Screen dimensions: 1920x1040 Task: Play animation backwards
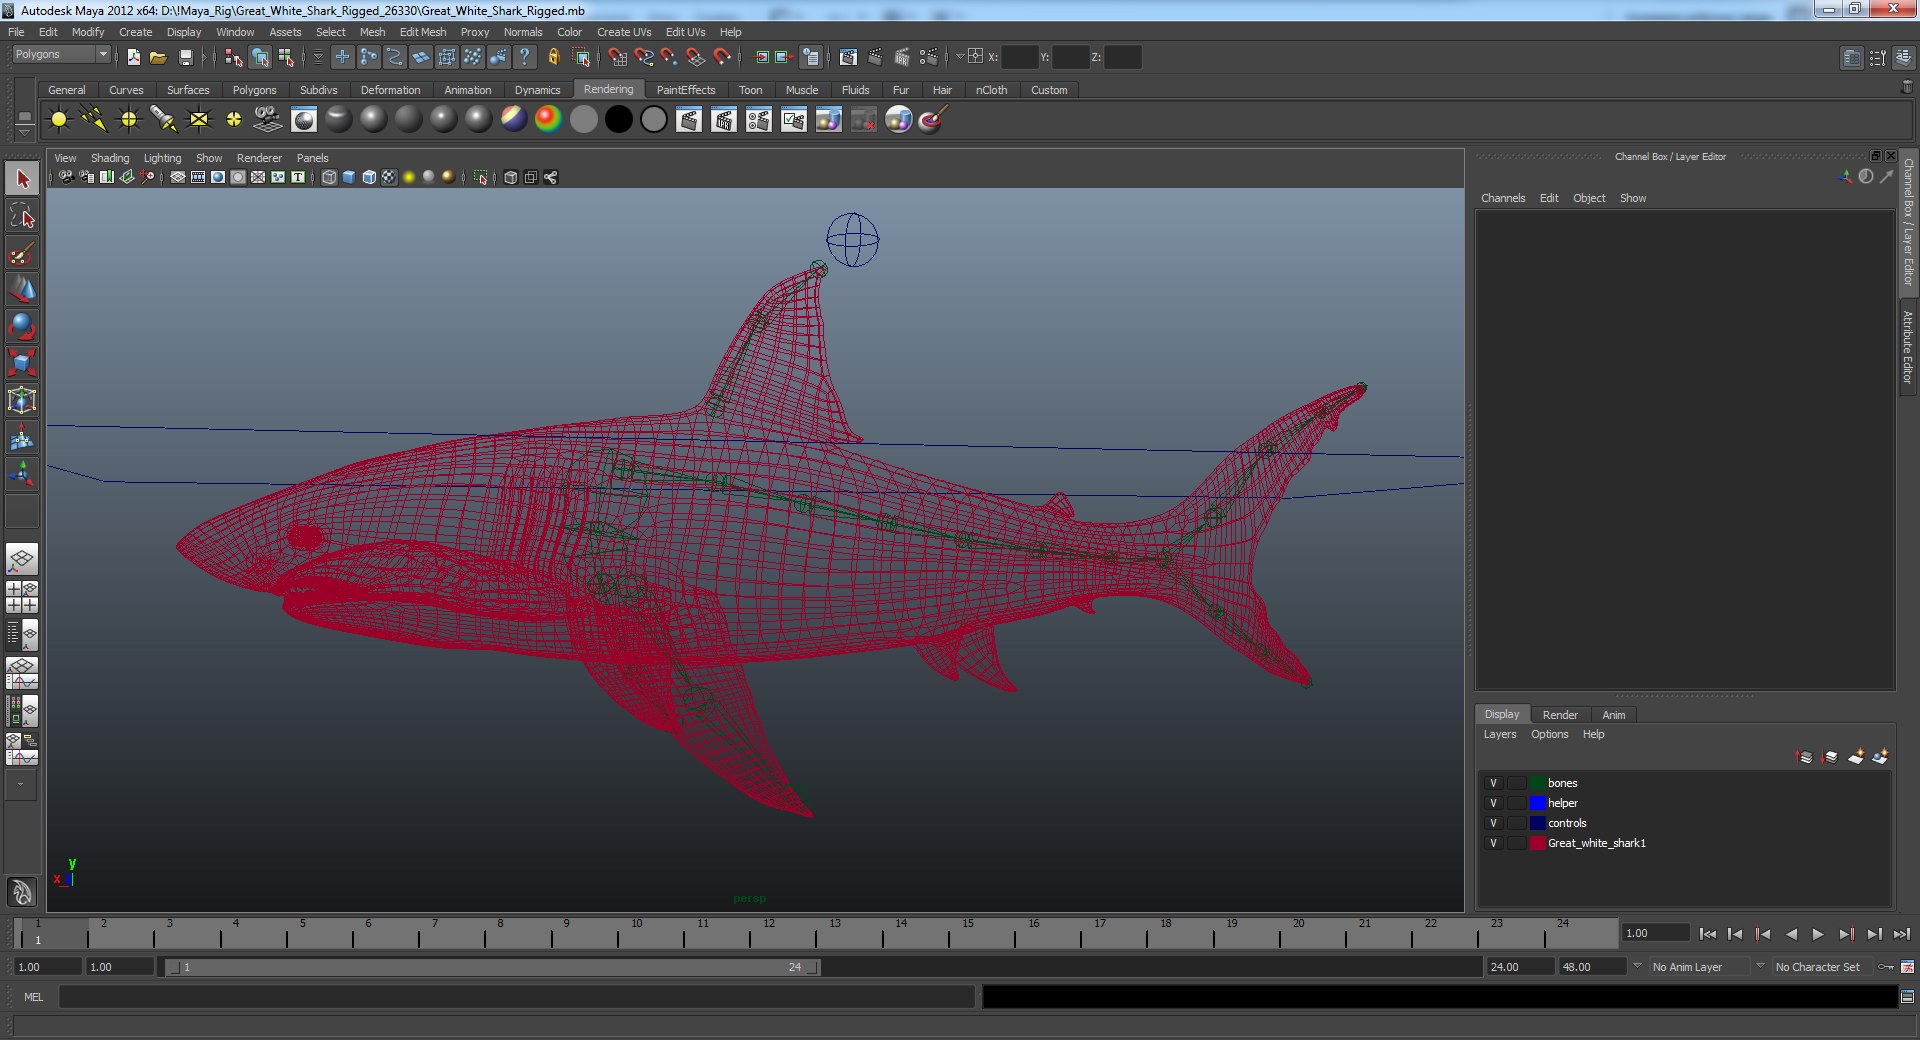pos(1791,934)
